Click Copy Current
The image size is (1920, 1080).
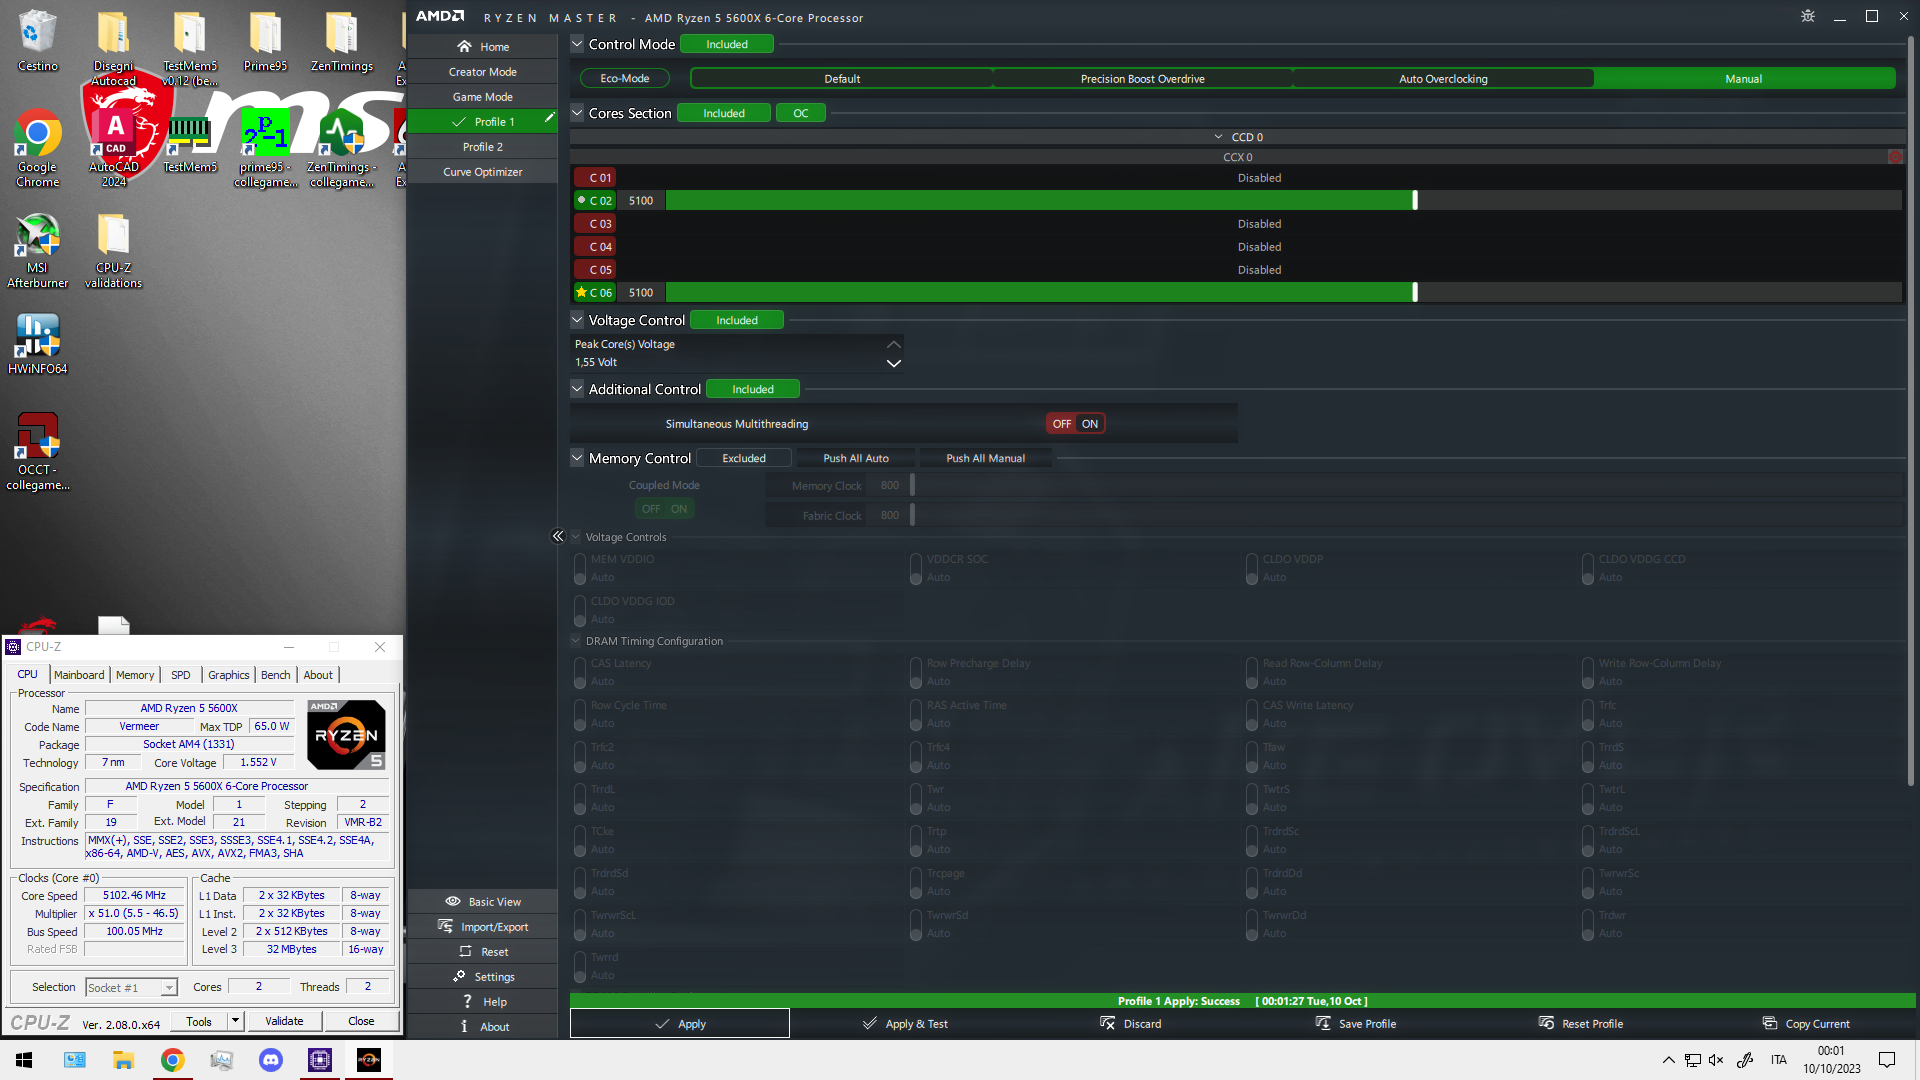pos(1806,1023)
